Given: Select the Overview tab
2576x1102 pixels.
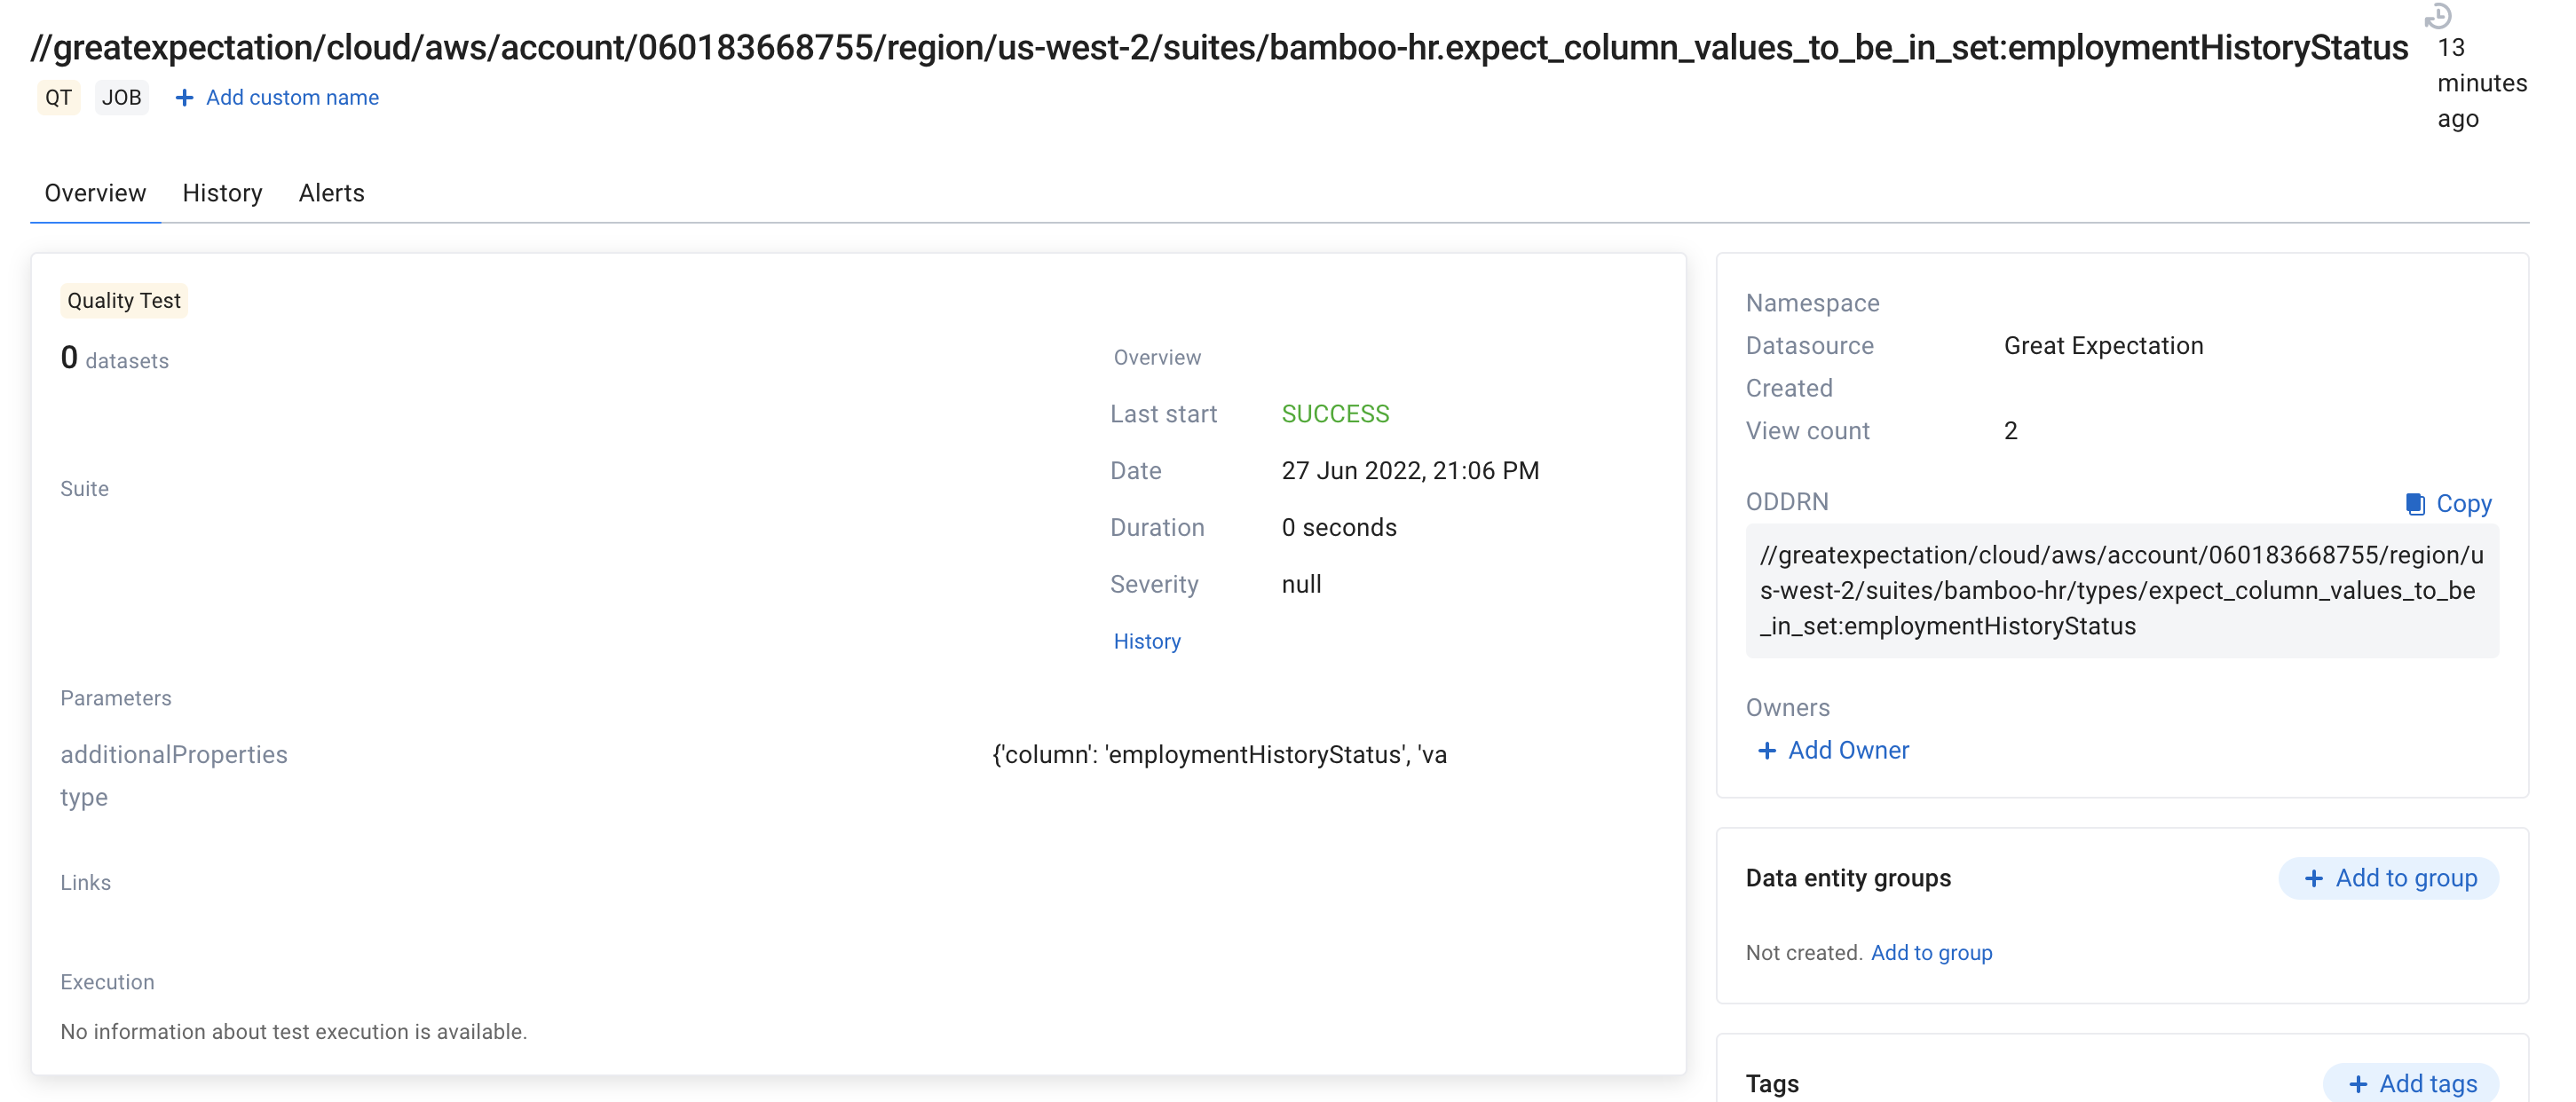Looking at the screenshot, I should [x=95, y=193].
